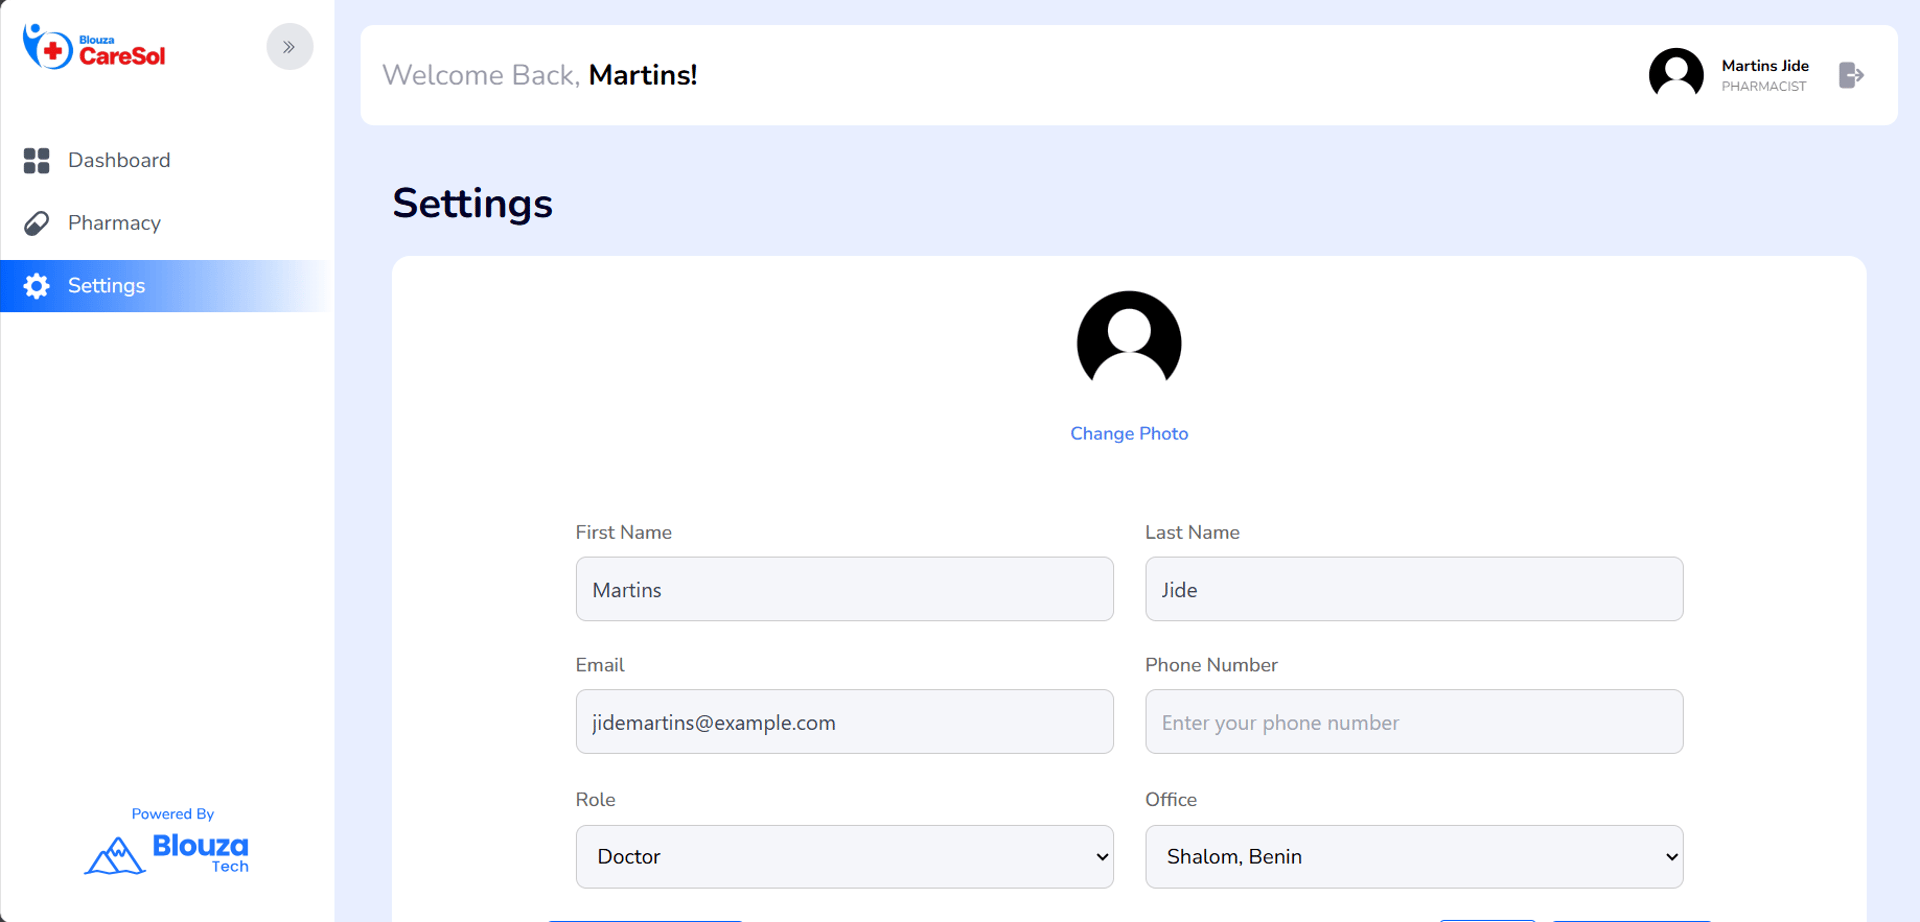Screen dimensions: 1920x922
Task: Click the Martins Jide username in header
Action: tap(1765, 66)
